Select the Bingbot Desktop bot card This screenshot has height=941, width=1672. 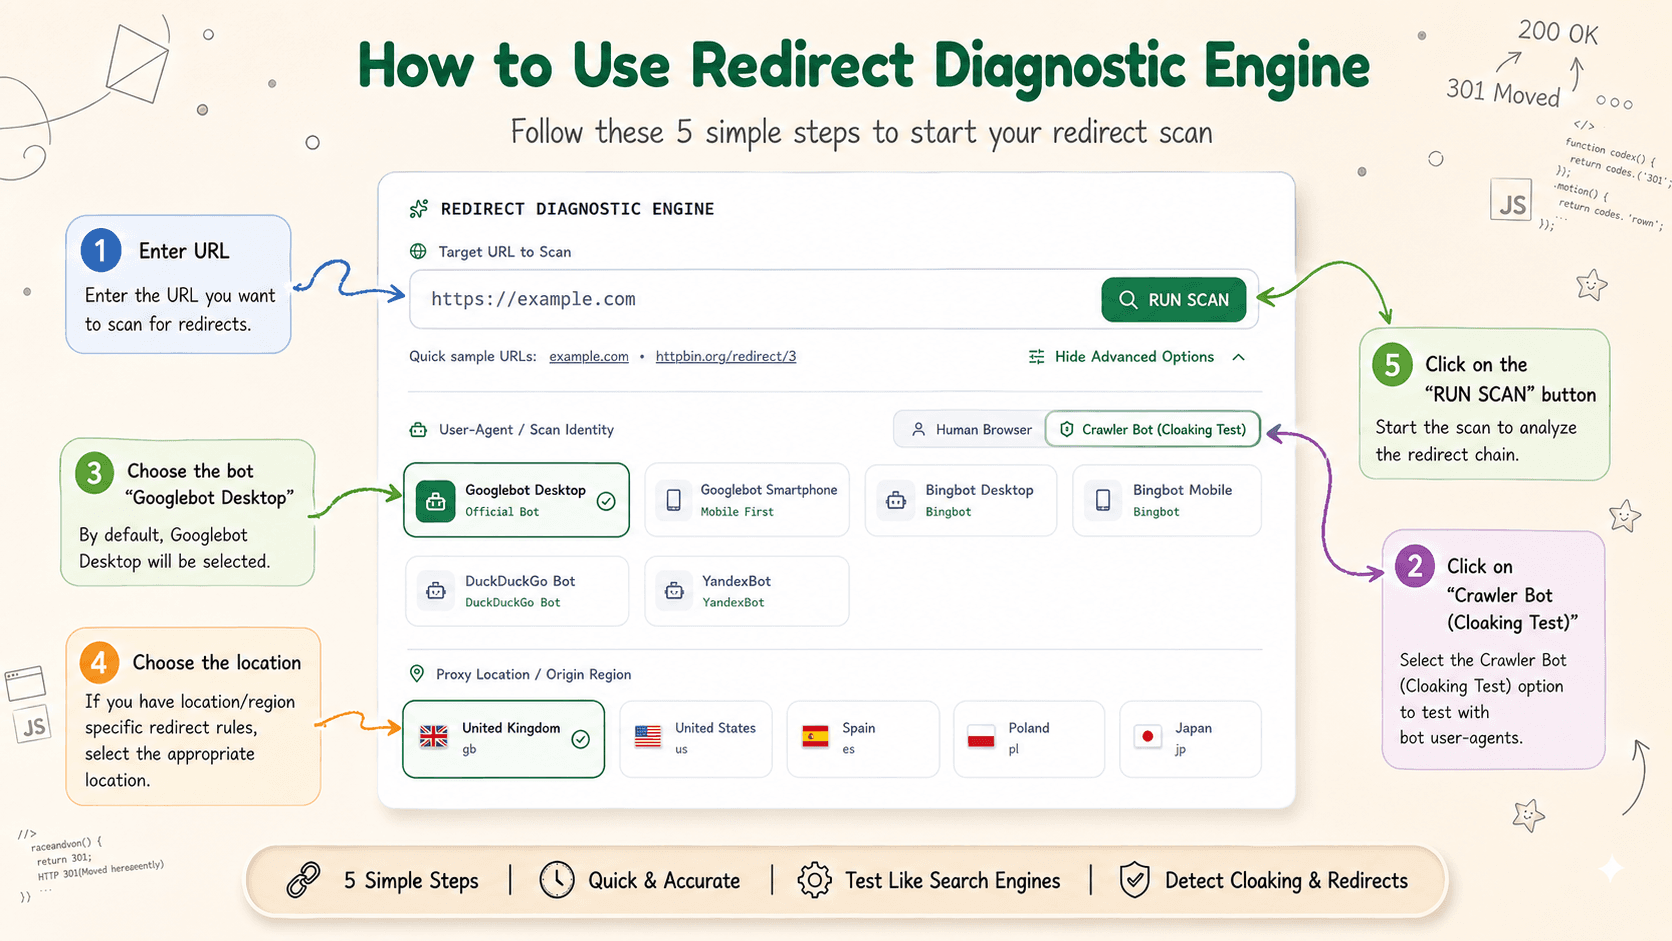pyautogui.click(x=961, y=500)
